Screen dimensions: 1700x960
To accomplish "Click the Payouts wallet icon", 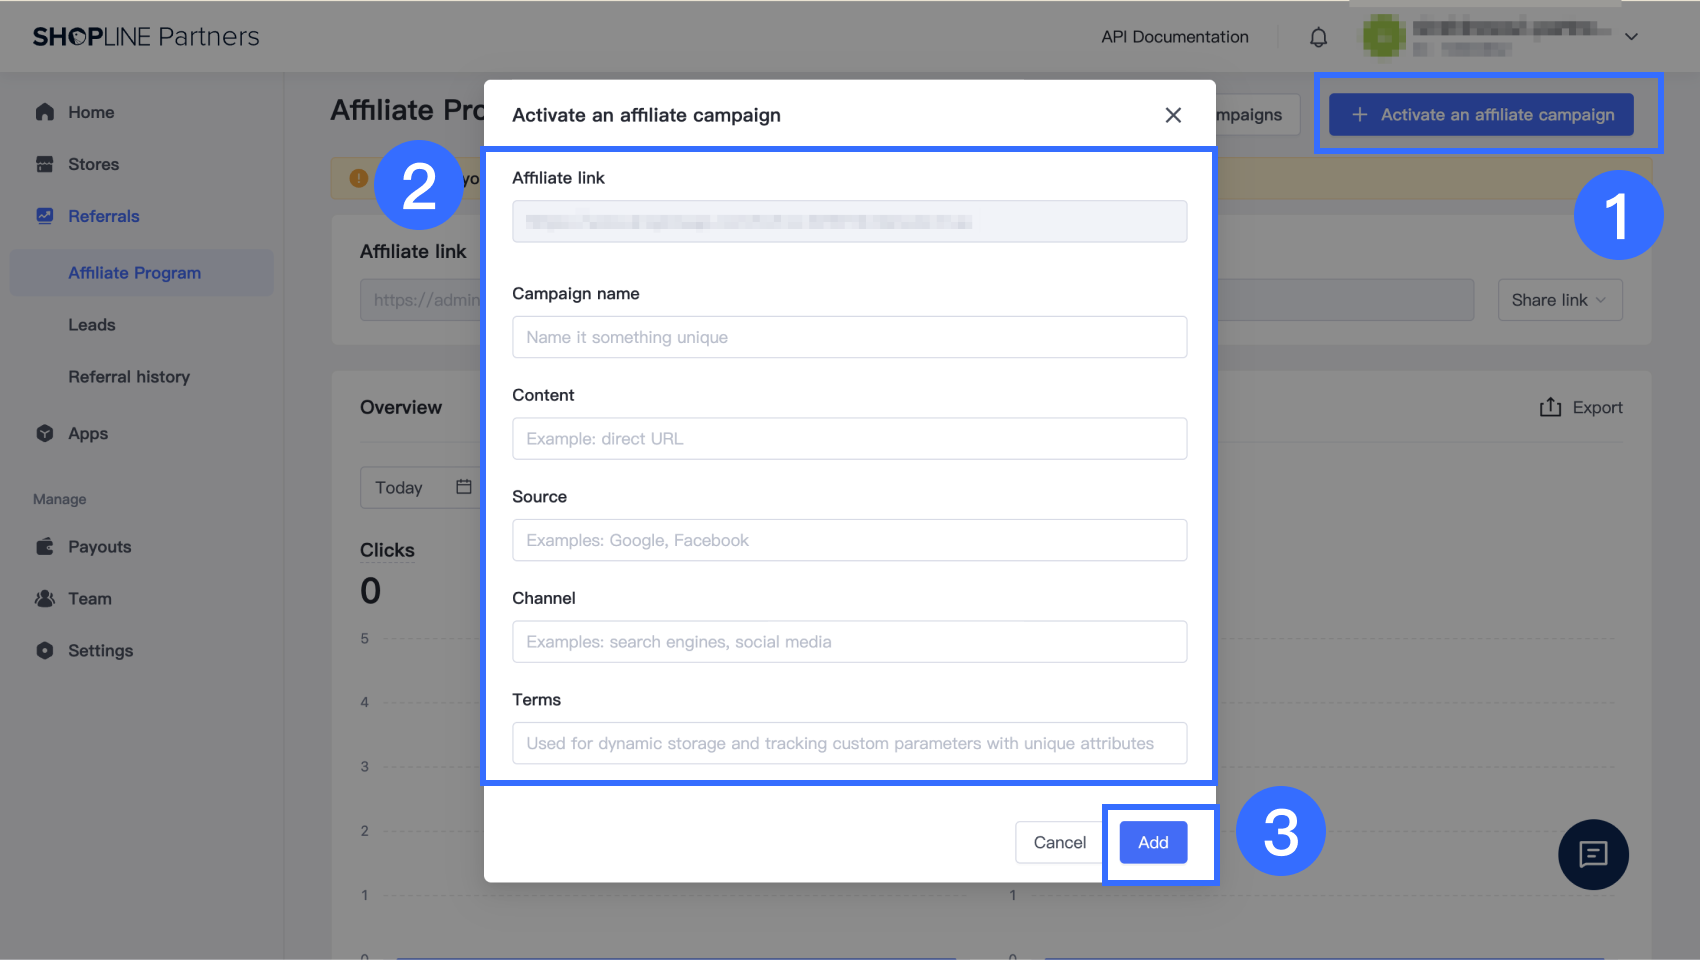I will pyautogui.click(x=45, y=547).
